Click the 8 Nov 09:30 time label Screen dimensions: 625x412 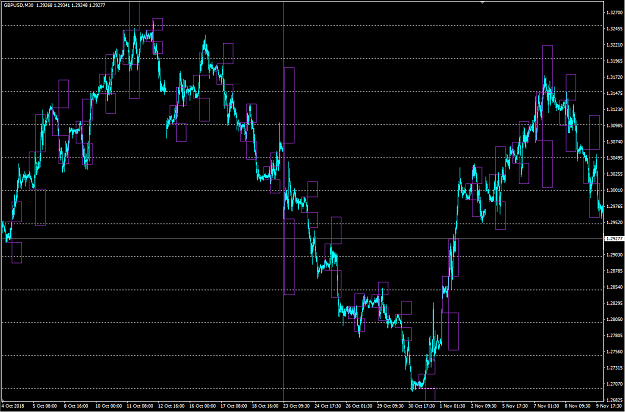tap(576, 406)
